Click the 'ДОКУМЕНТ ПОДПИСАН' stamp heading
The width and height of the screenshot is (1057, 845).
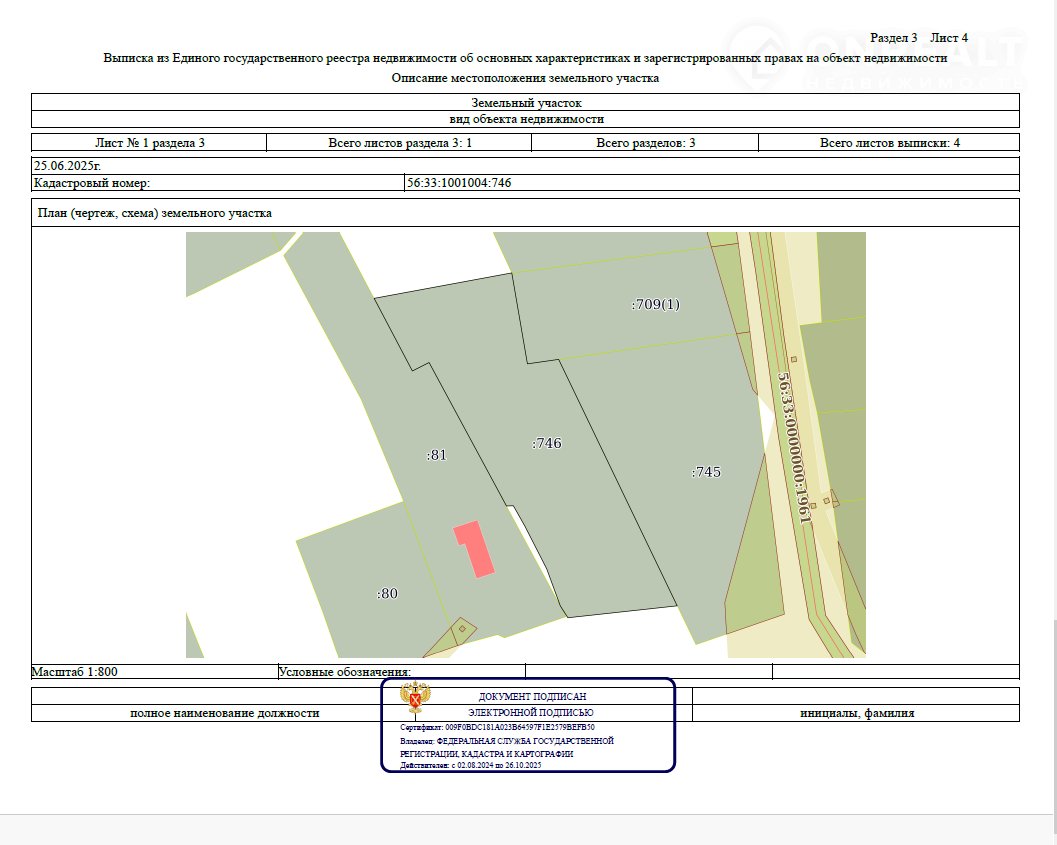(532, 696)
